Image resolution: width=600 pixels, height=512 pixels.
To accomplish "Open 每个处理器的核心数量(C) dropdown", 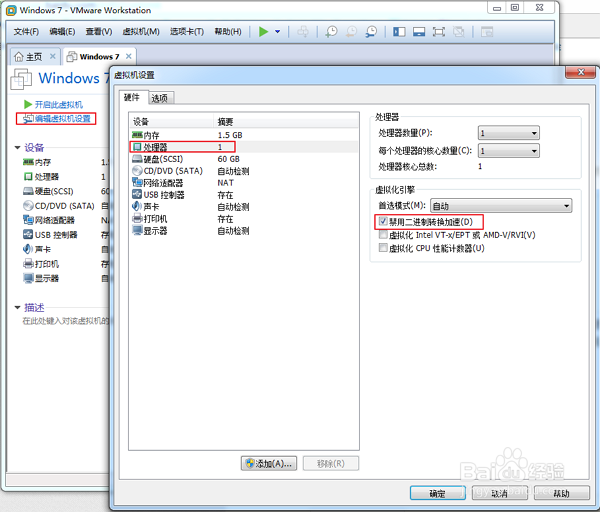I will point(509,151).
